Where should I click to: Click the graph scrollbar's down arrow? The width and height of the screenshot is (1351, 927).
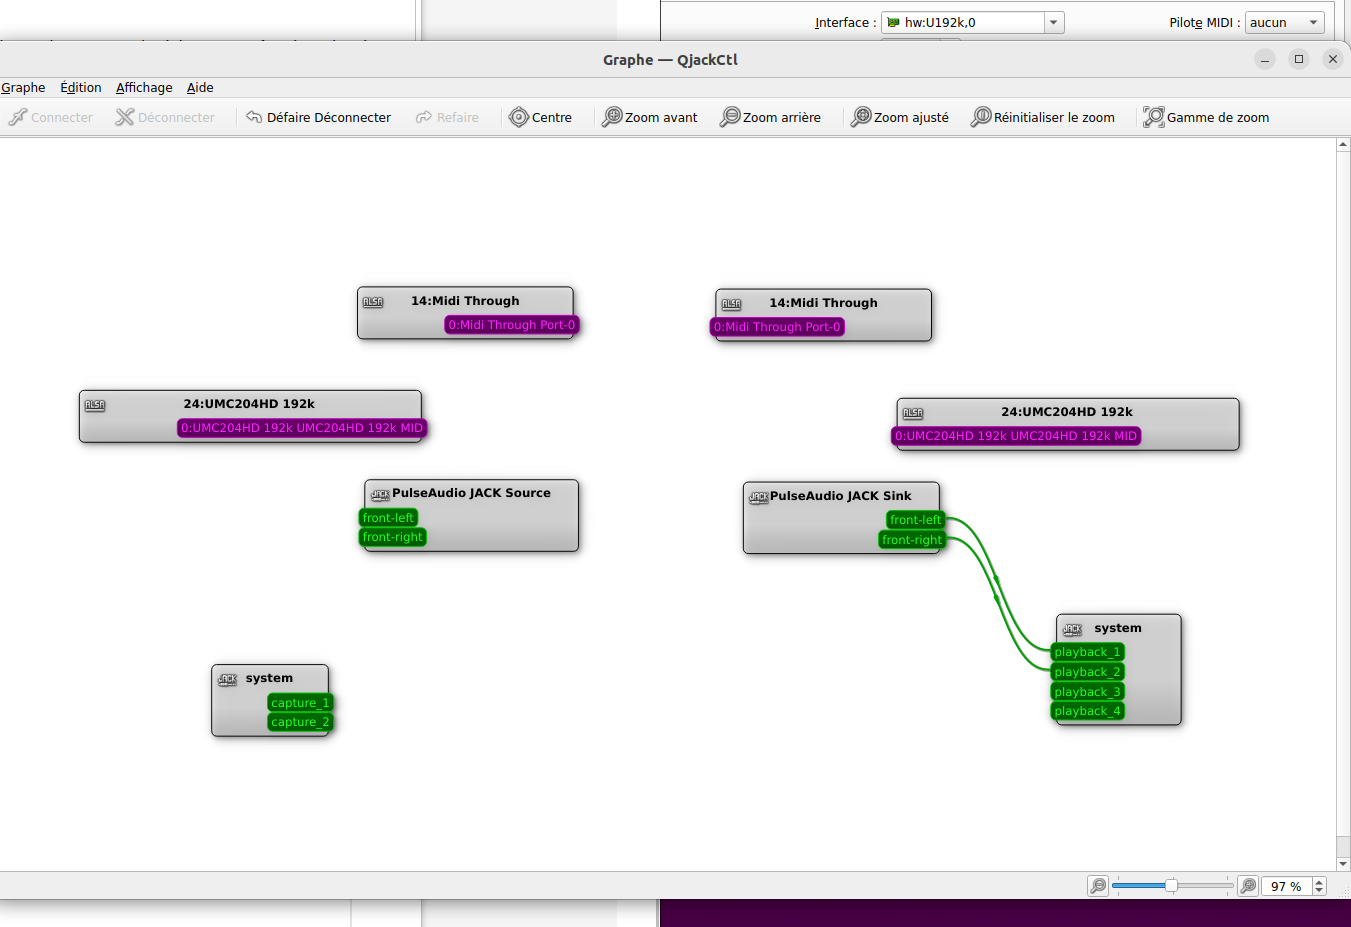(1343, 864)
